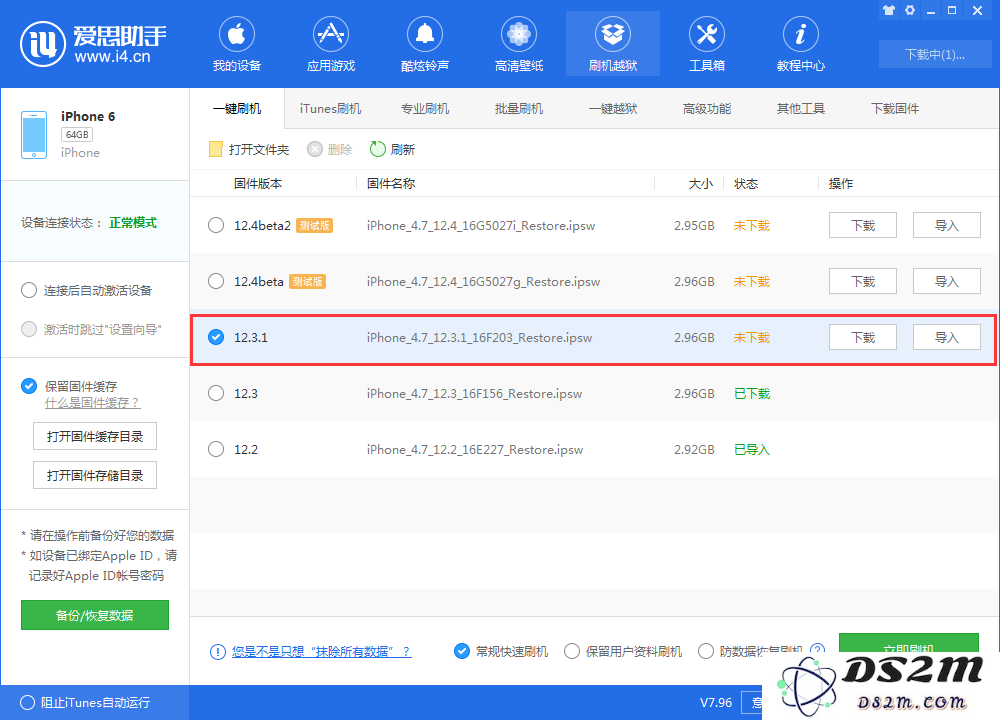Switch to 专业刷机 tab
This screenshot has height=720, width=1000.
(x=425, y=108)
